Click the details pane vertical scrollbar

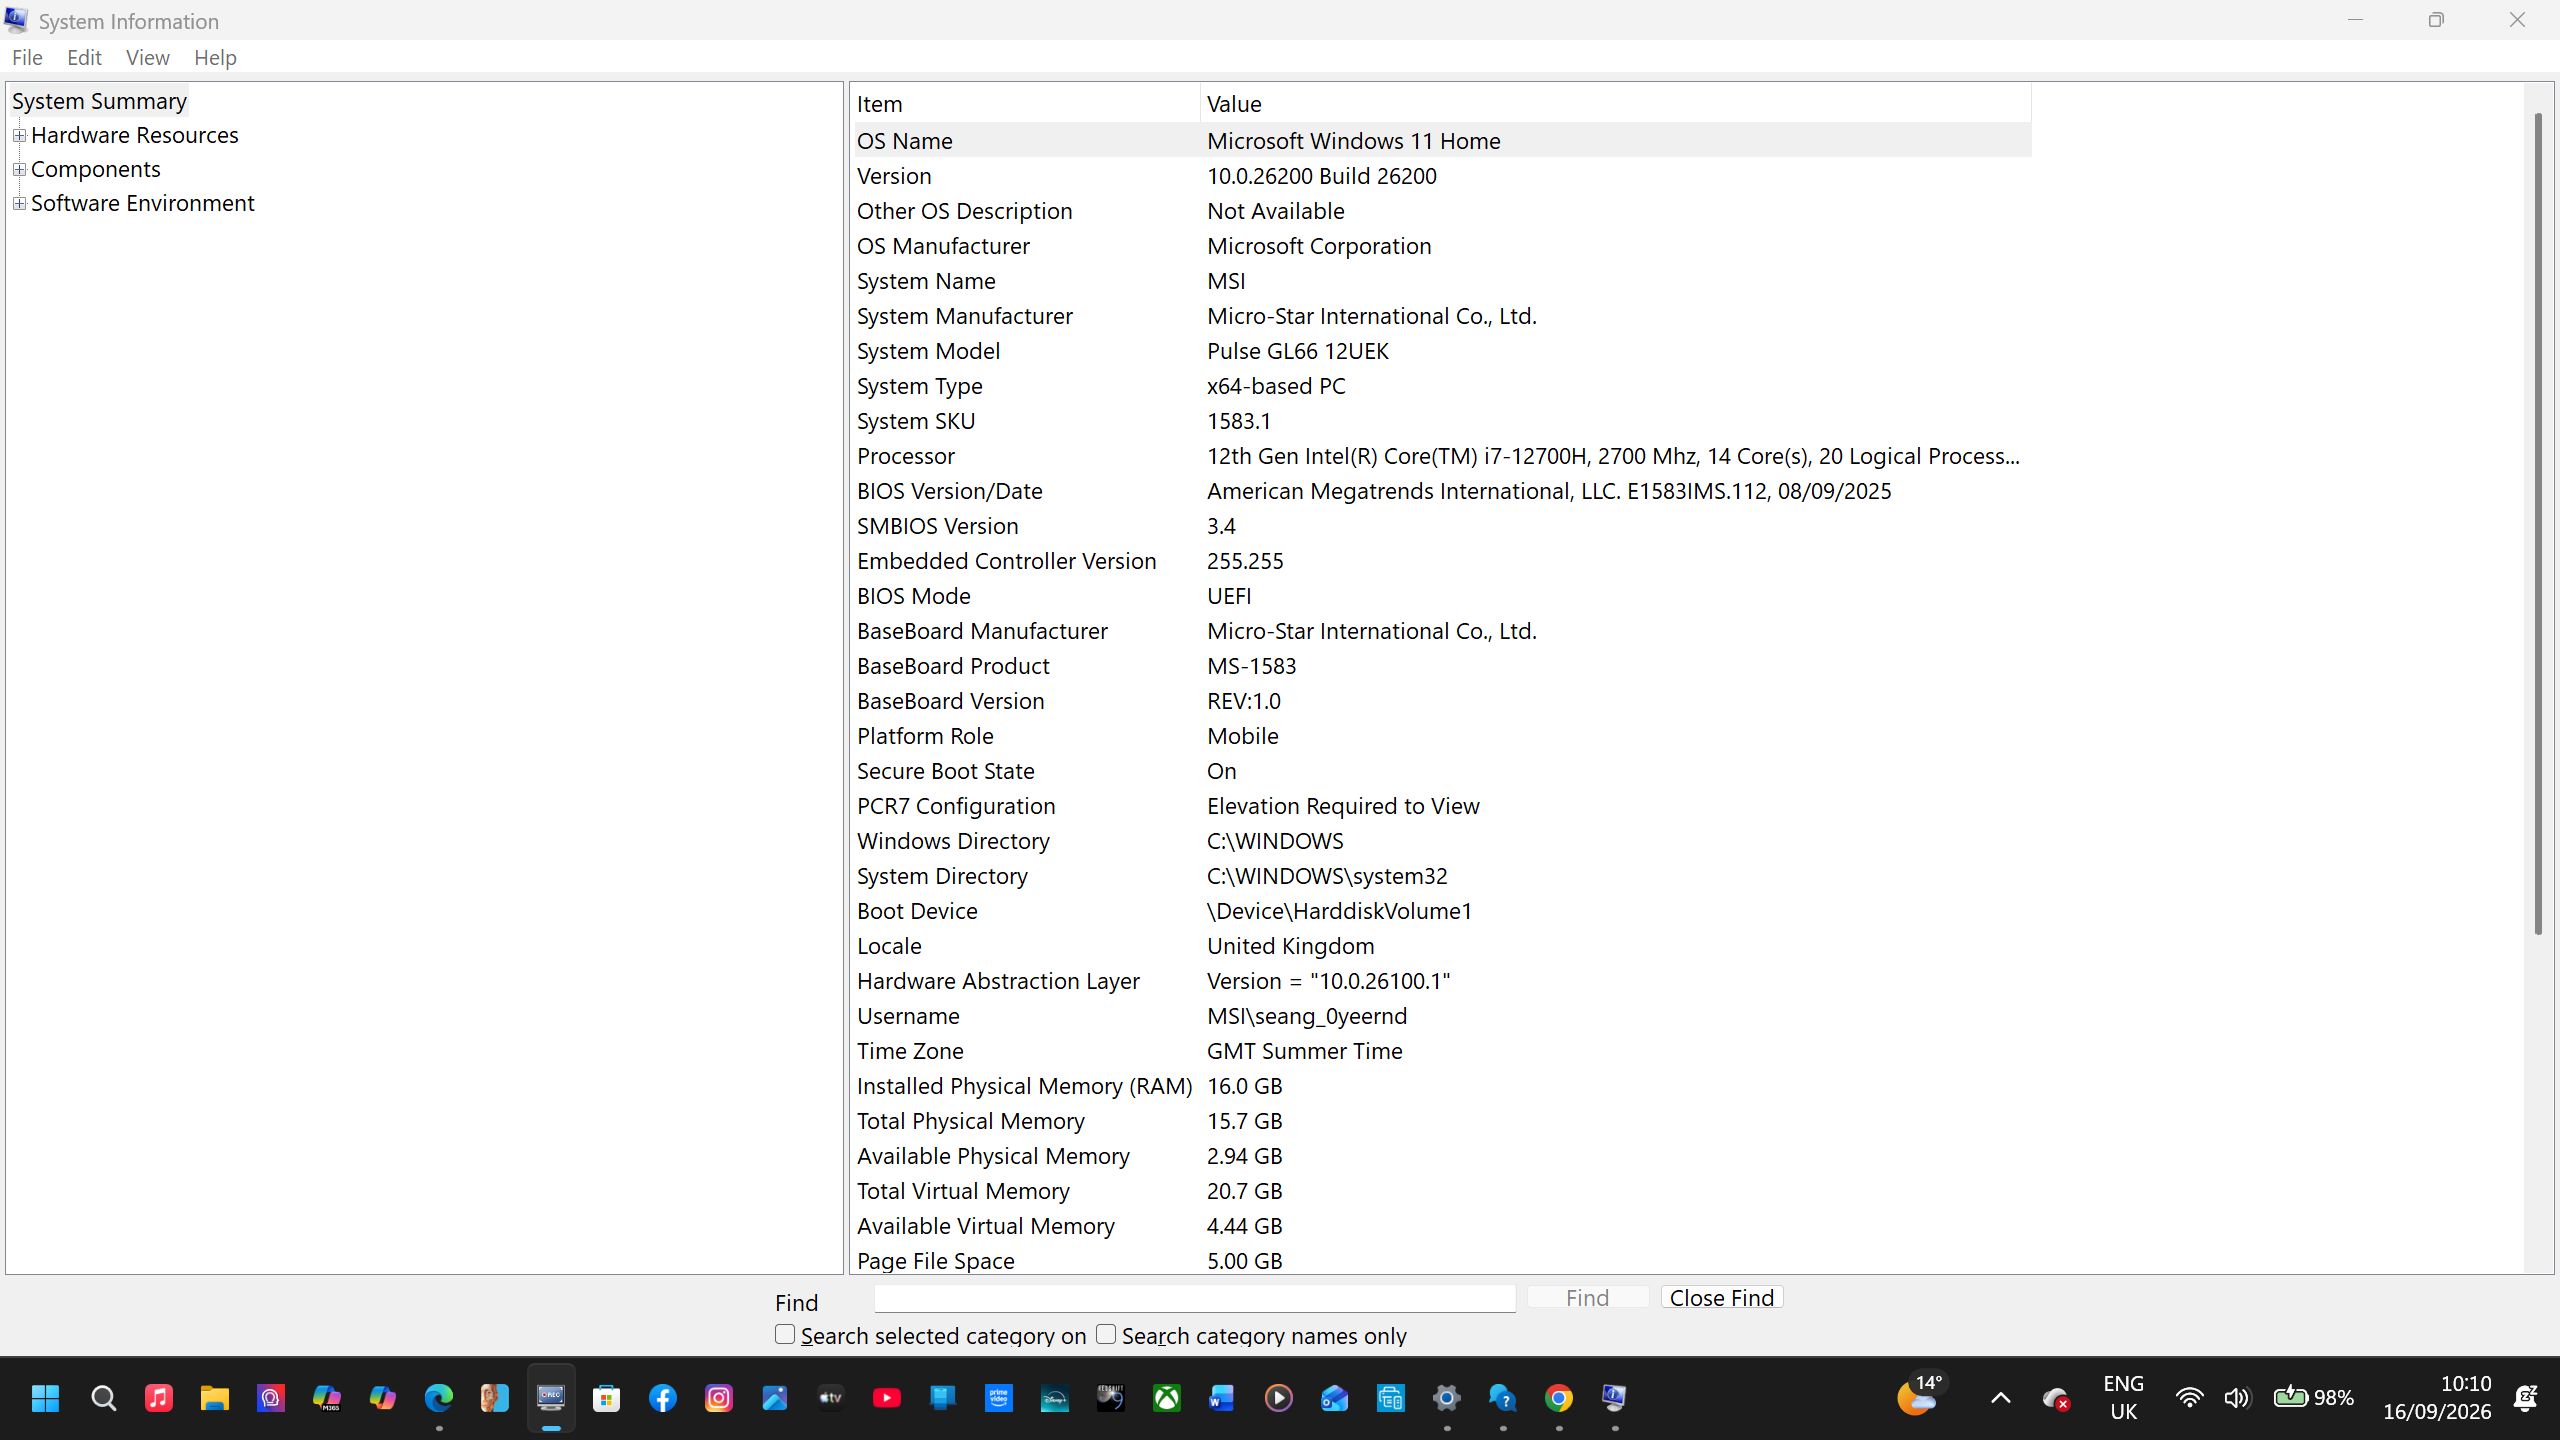click(x=2538, y=525)
